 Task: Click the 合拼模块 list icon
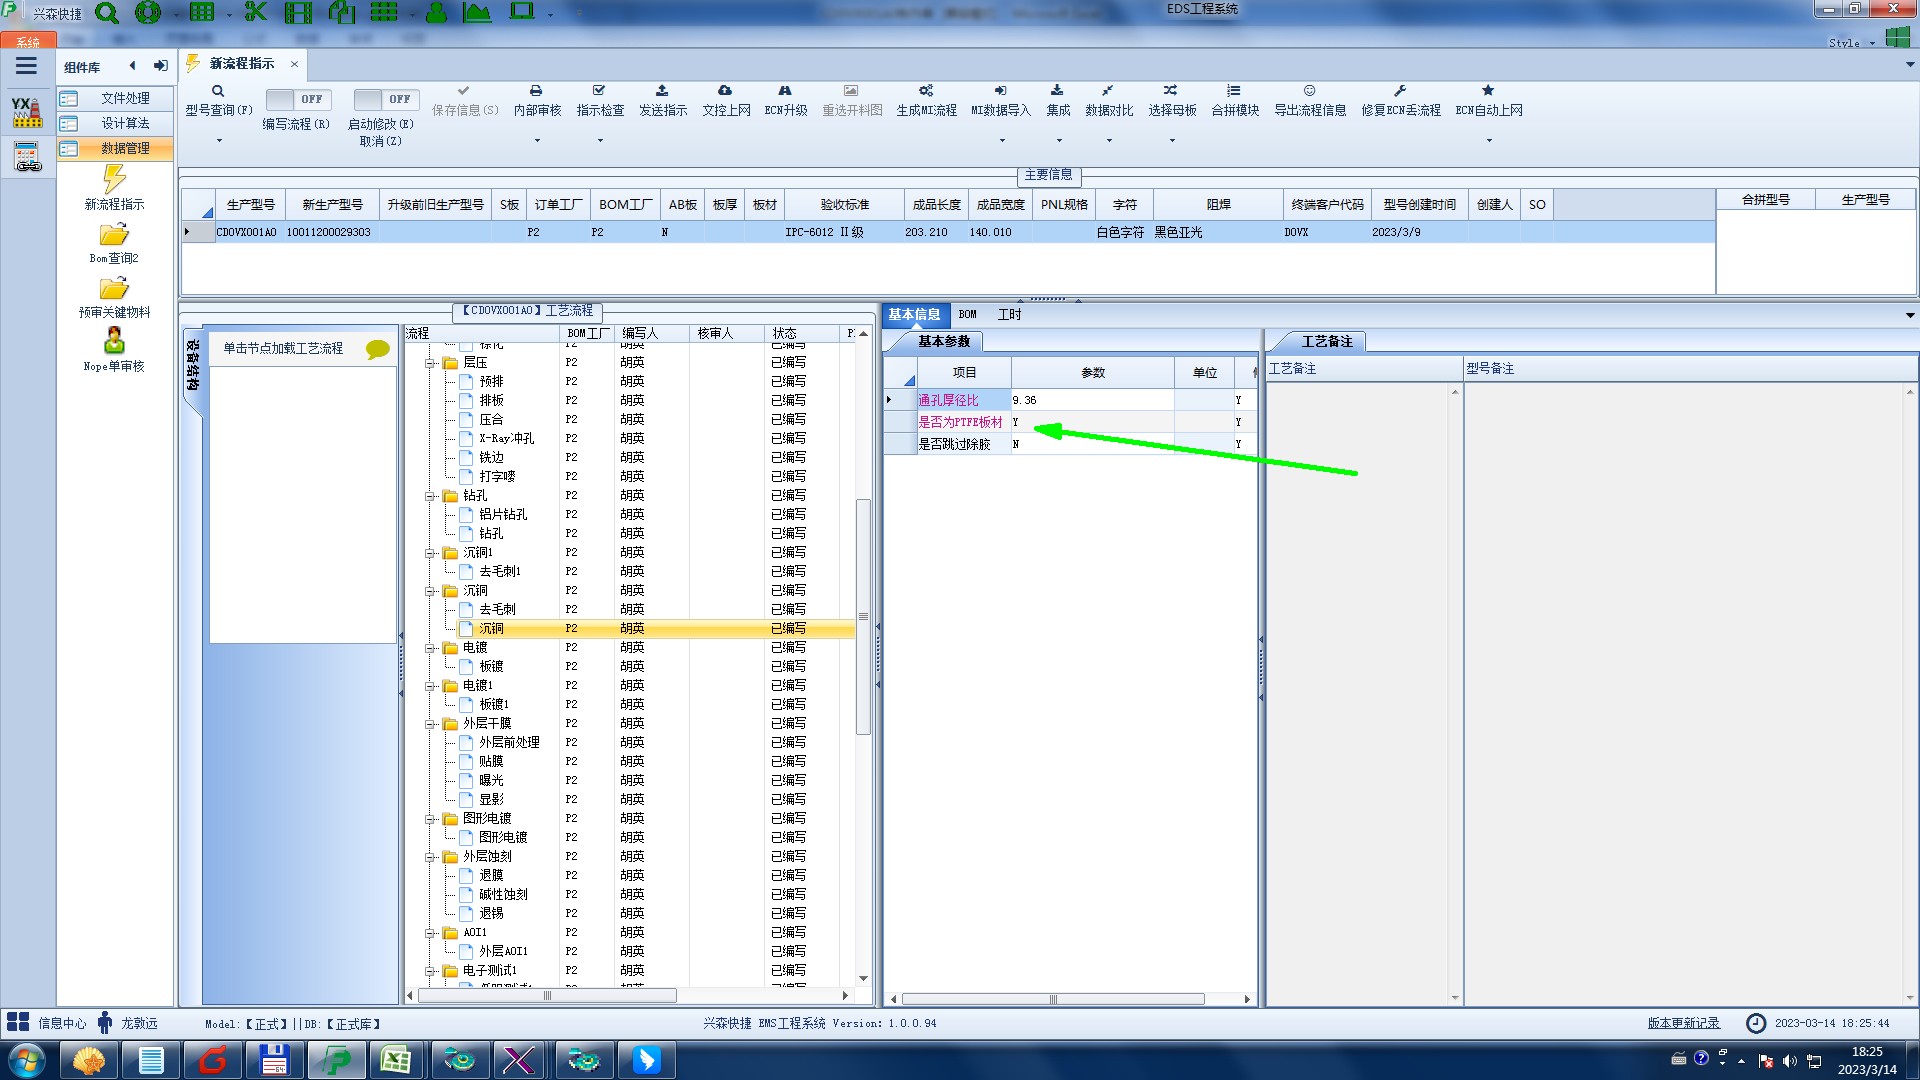point(1234,91)
